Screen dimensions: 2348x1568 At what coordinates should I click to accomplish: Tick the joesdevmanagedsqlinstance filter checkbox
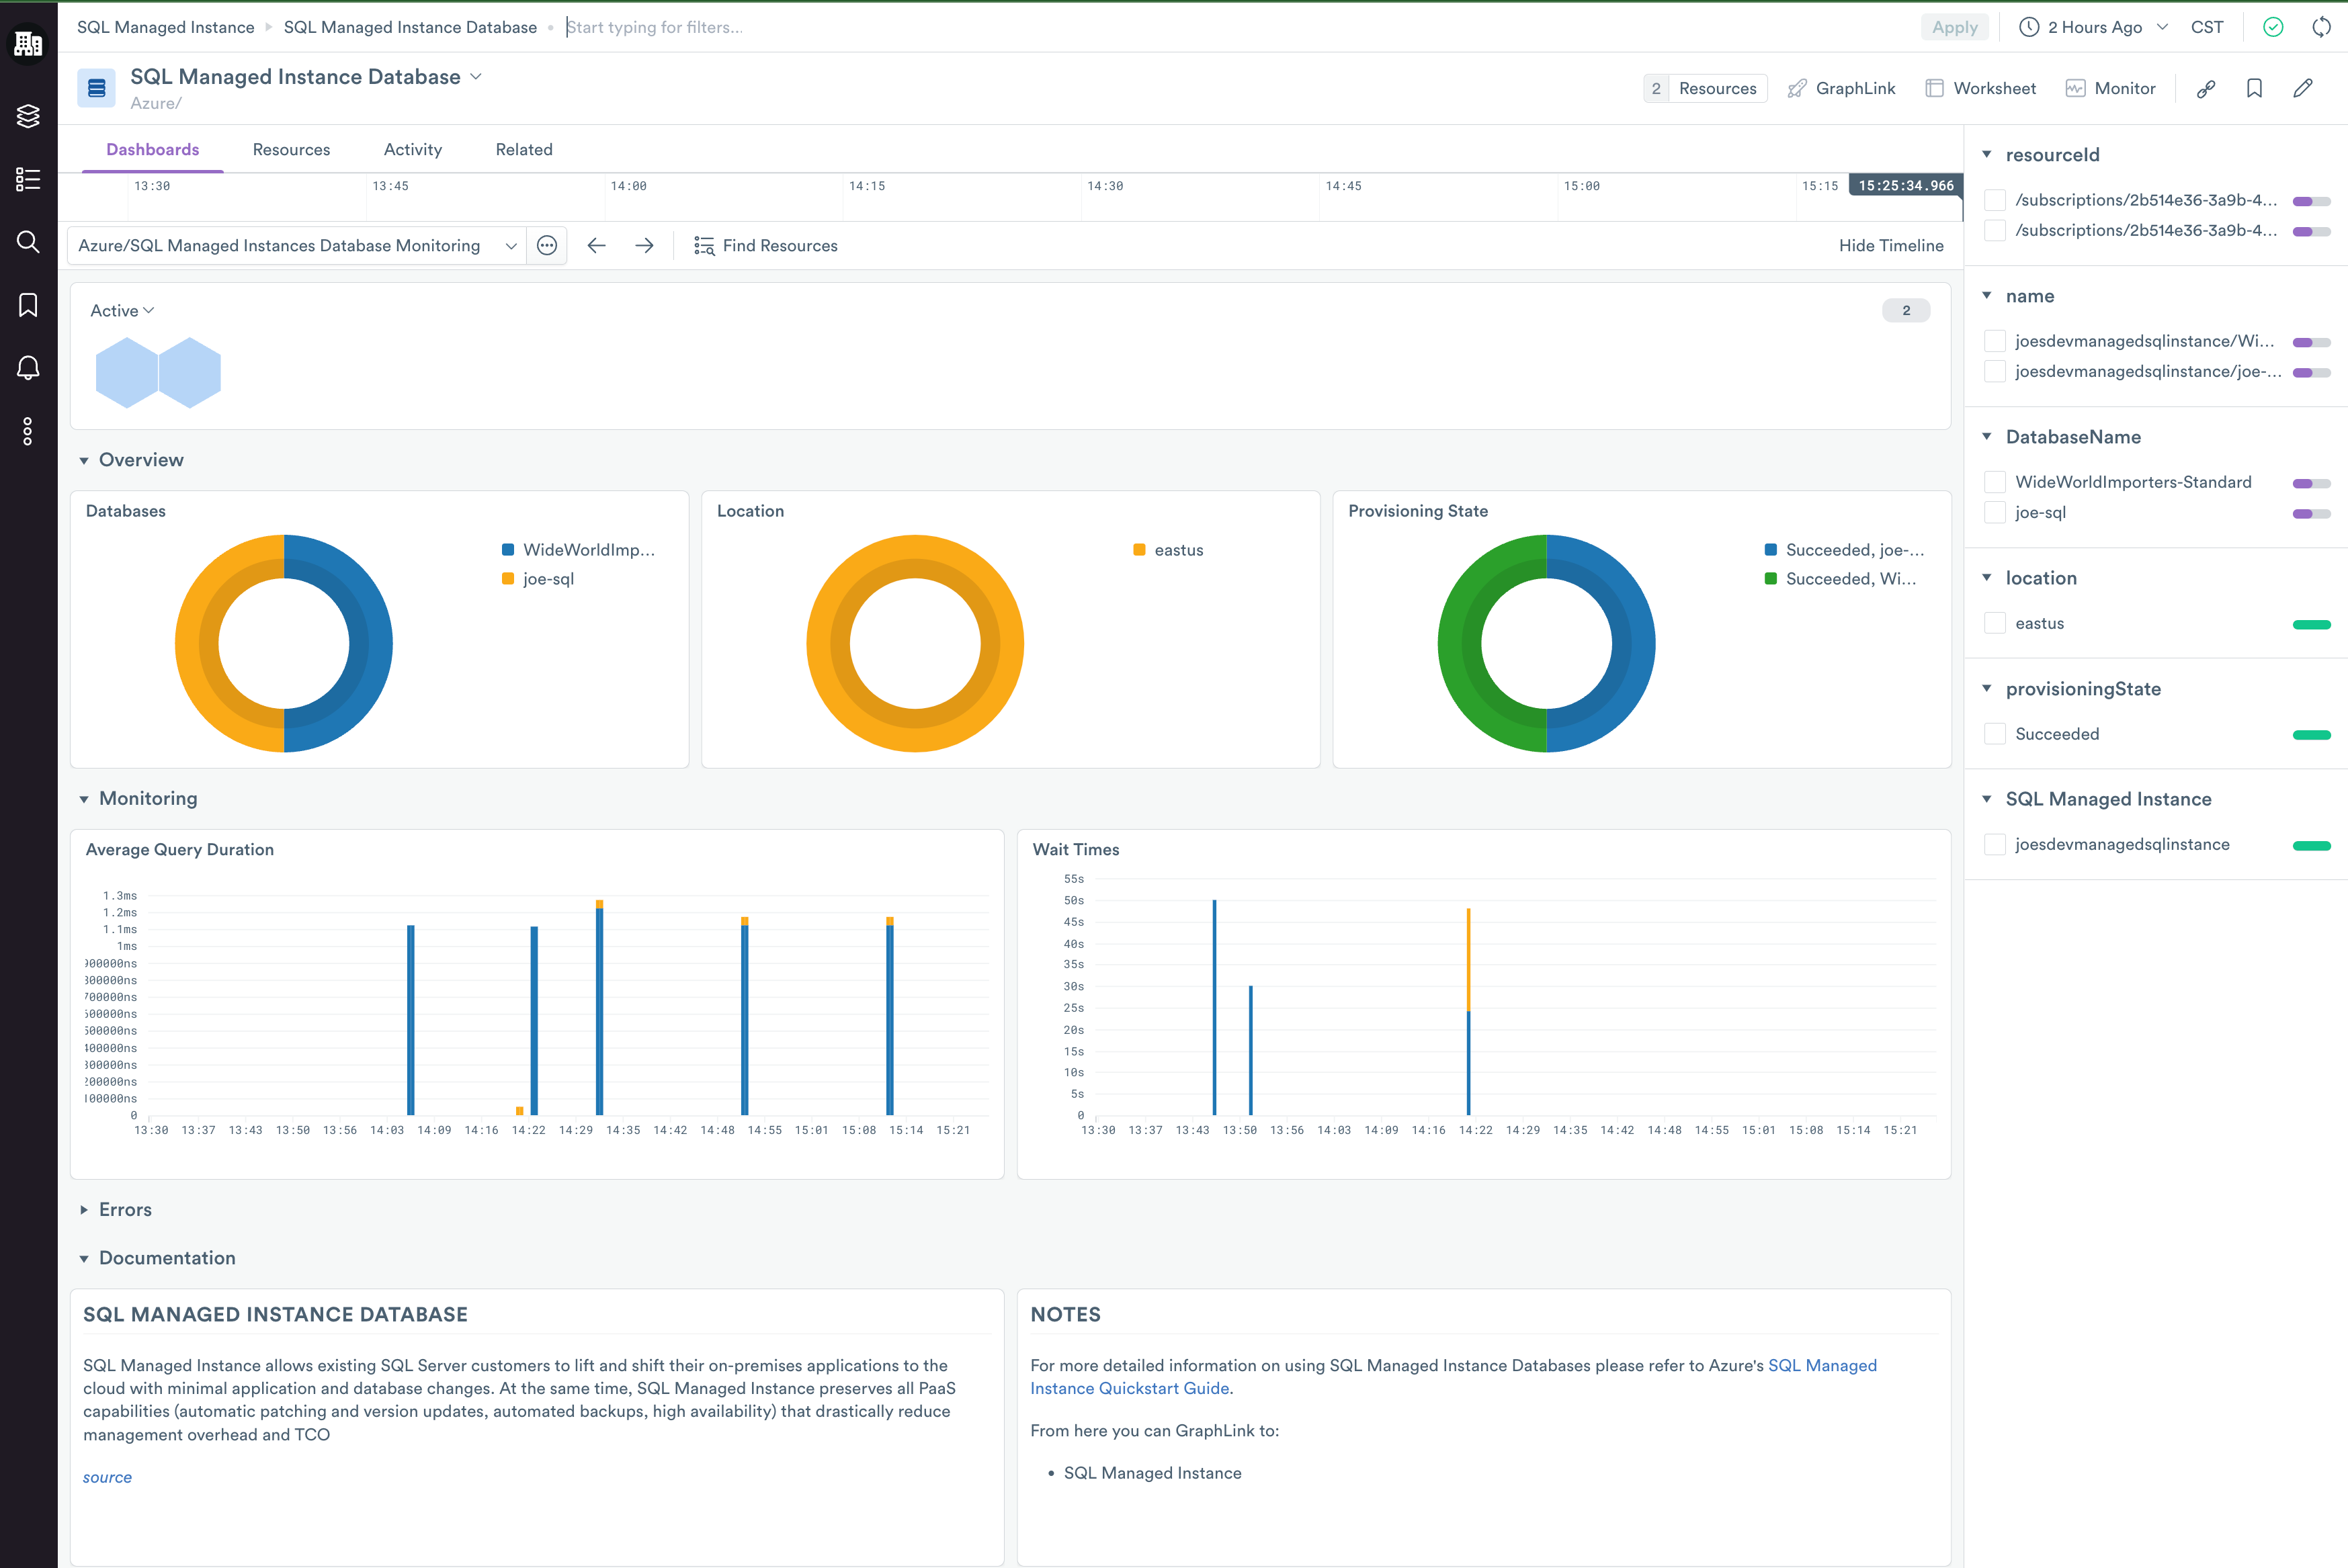[x=1995, y=844]
